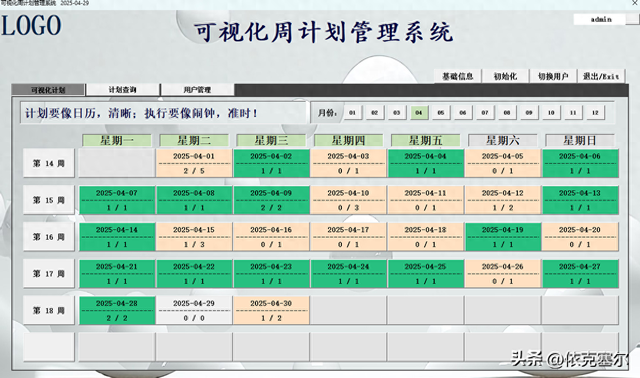Open the 基础信息 button
Screen dimensions: 640x378
[x=458, y=76]
